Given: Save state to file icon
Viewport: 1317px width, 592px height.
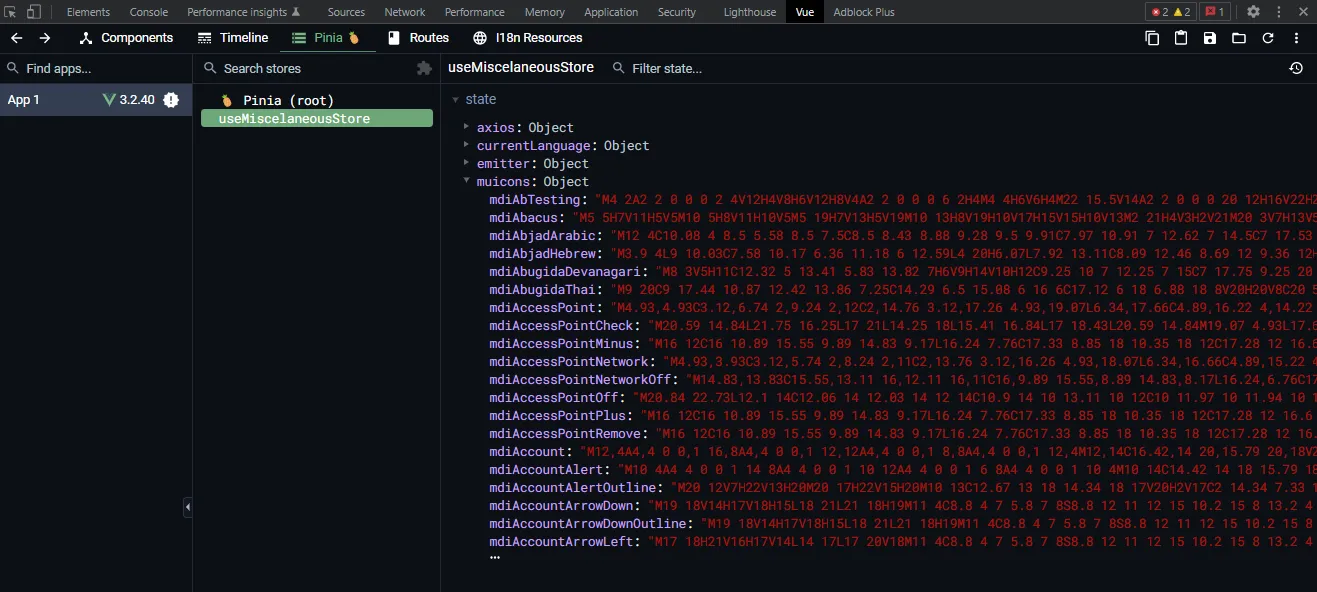Looking at the screenshot, I should click(1210, 38).
